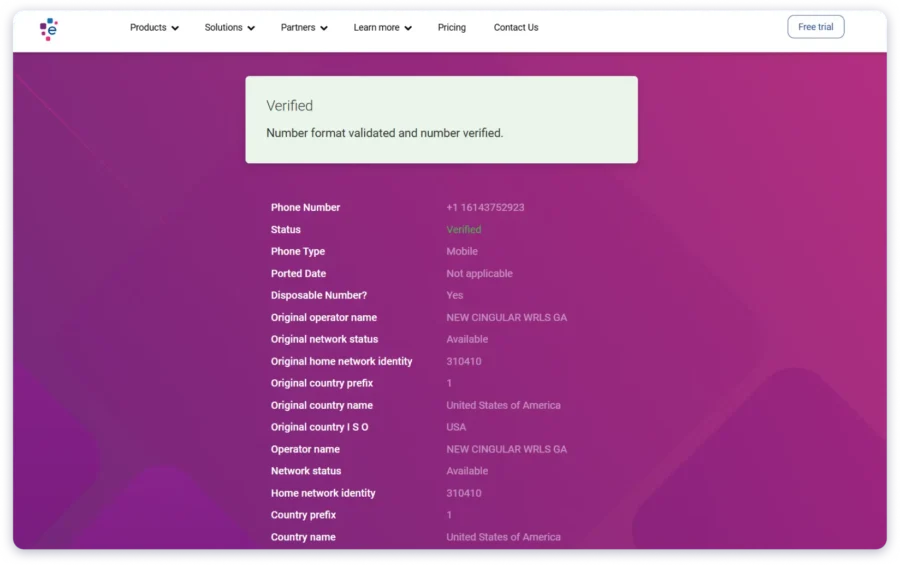Click the green Verified status value
The width and height of the screenshot is (900, 565).
[464, 230]
